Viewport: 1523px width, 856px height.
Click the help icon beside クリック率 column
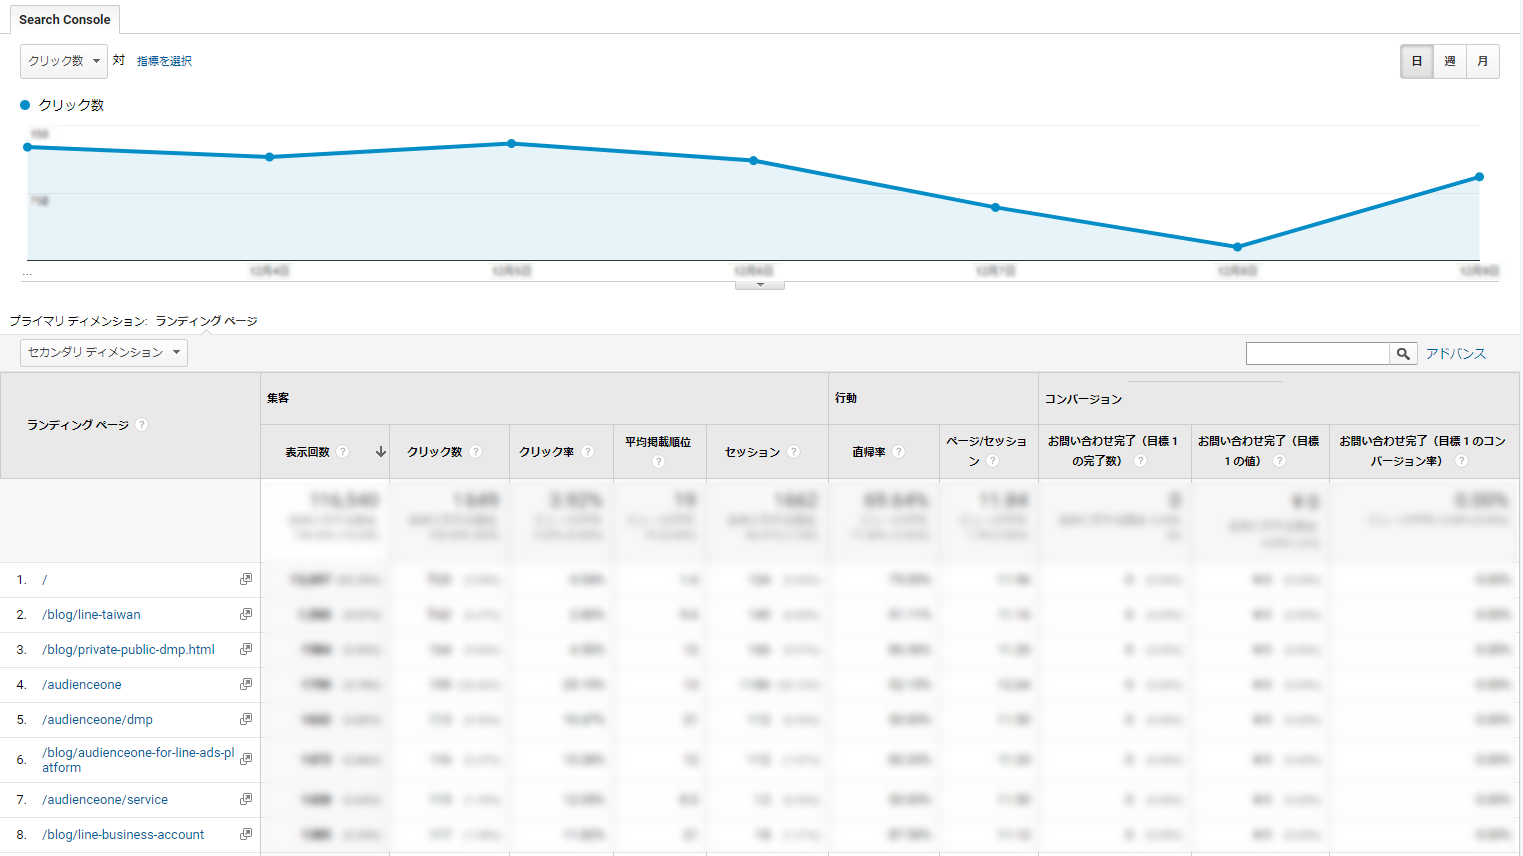(588, 450)
